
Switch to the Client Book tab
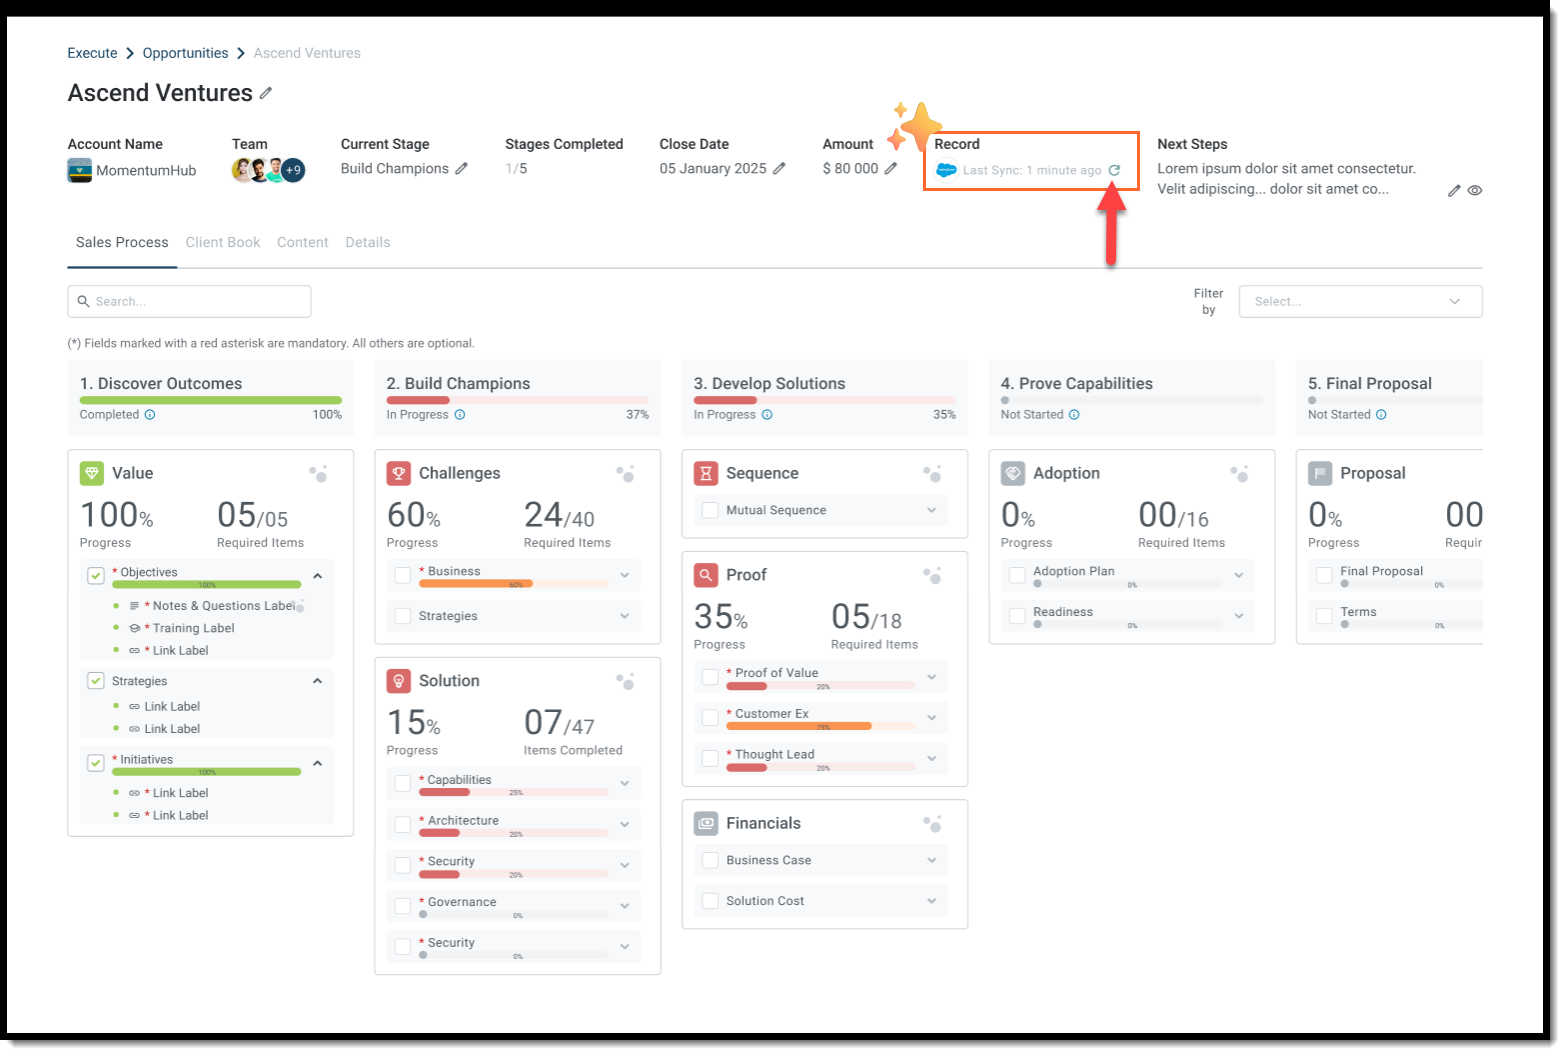coord(223,242)
